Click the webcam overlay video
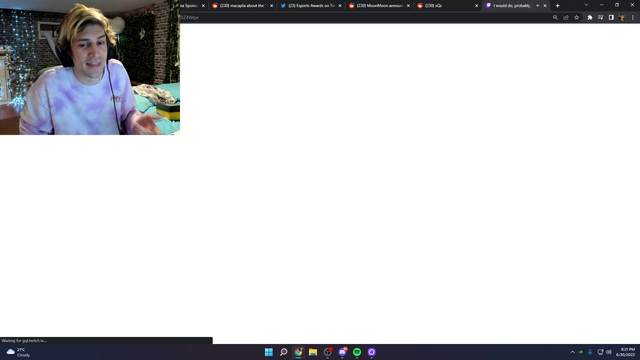640x360 pixels. pyautogui.click(x=90, y=67)
